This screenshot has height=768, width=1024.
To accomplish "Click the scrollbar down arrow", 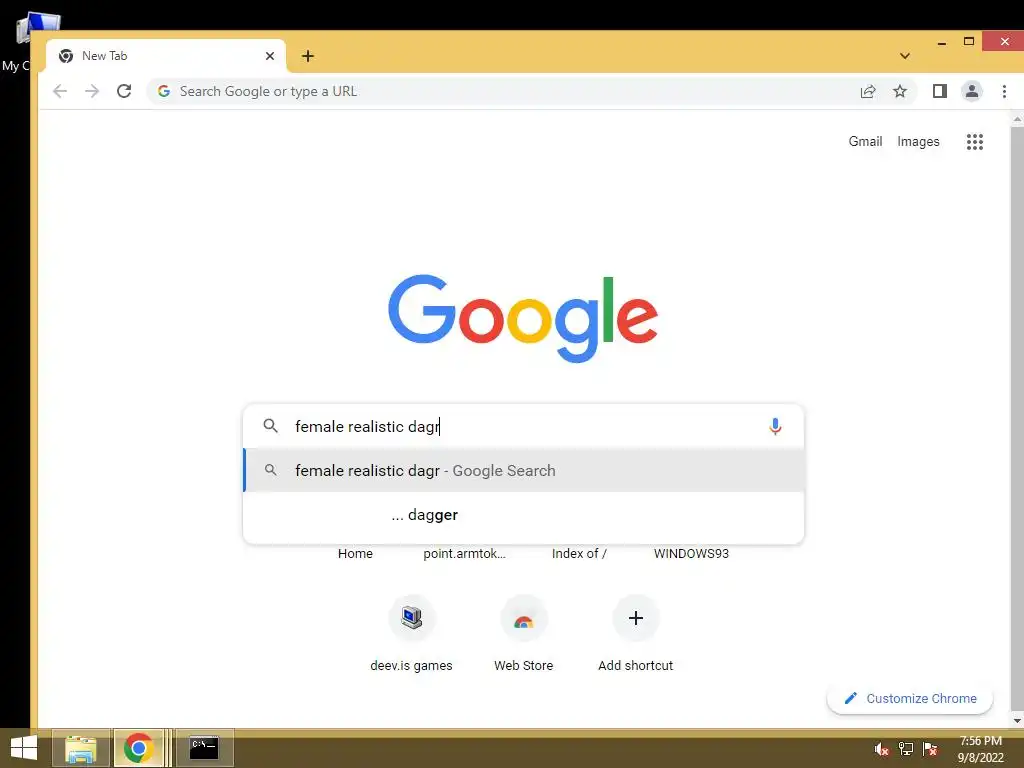I will pos(1017,721).
